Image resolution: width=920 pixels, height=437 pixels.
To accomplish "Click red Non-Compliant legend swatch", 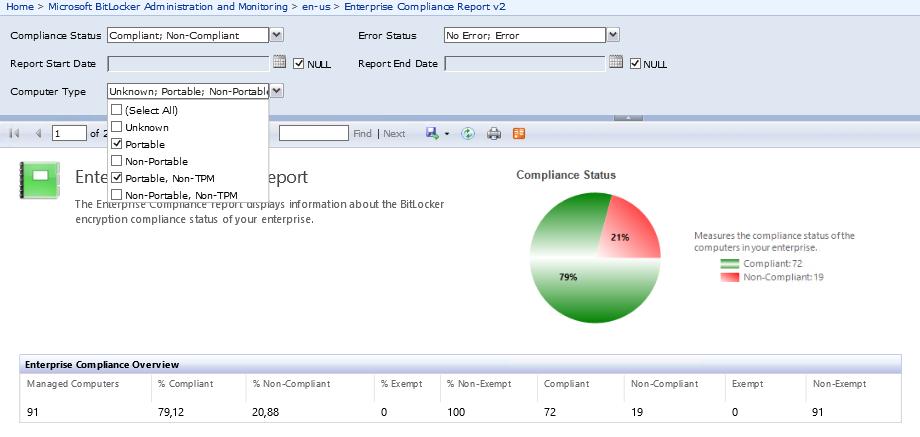I will click(730, 277).
